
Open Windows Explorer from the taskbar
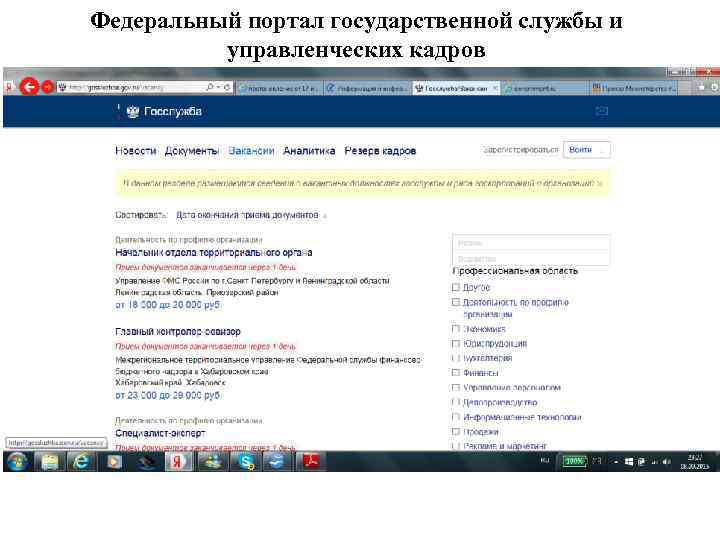click(x=50, y=461)
